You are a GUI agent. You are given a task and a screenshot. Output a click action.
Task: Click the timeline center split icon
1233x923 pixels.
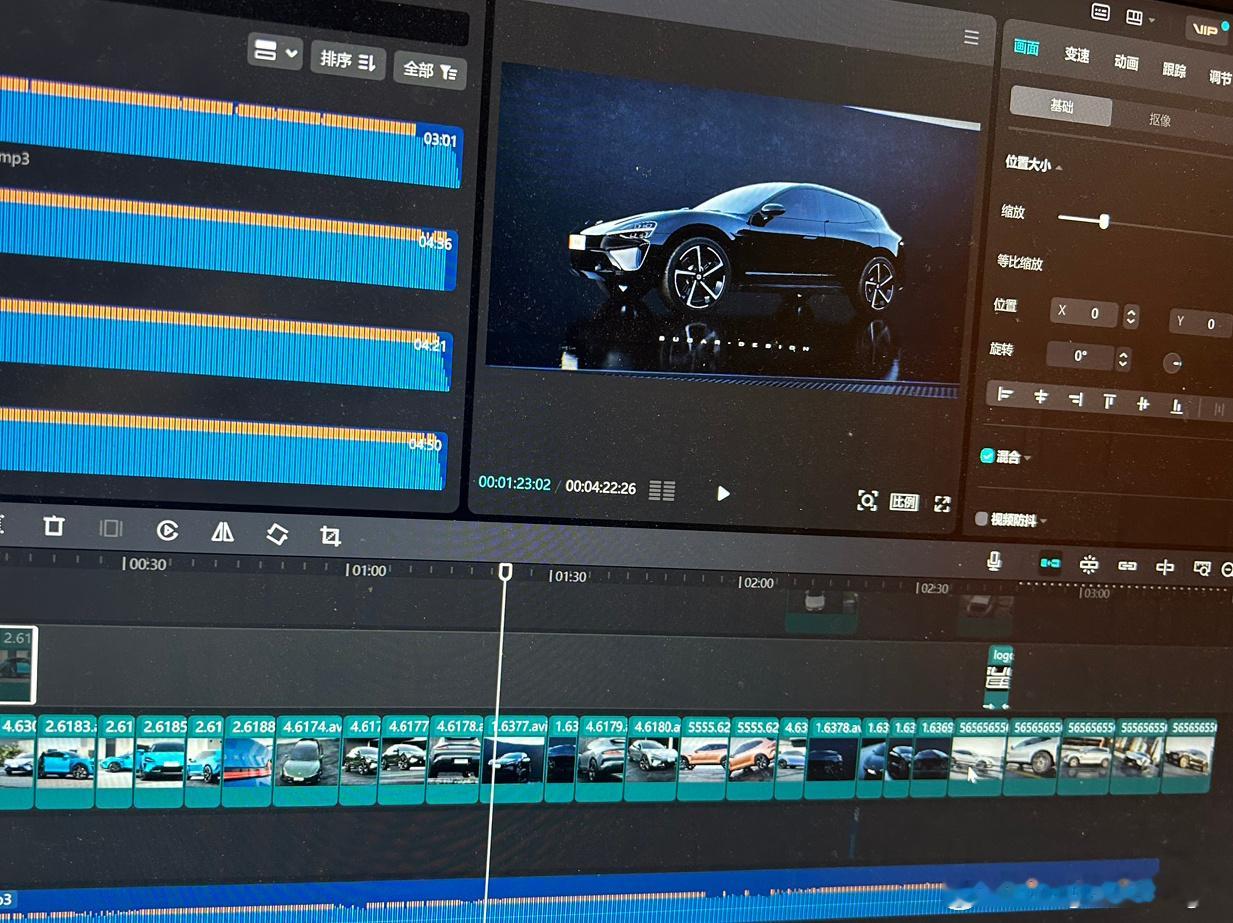coord(1165,567)
